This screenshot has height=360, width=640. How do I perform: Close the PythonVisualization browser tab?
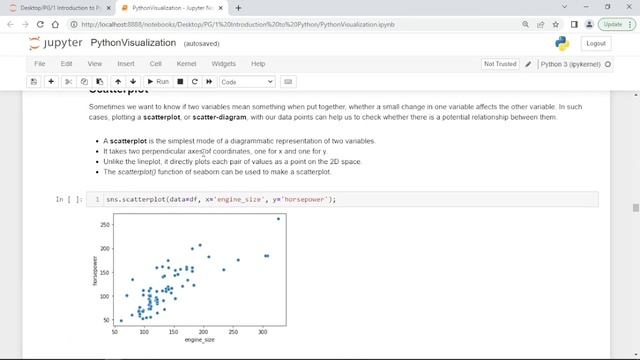coord(221,8)
